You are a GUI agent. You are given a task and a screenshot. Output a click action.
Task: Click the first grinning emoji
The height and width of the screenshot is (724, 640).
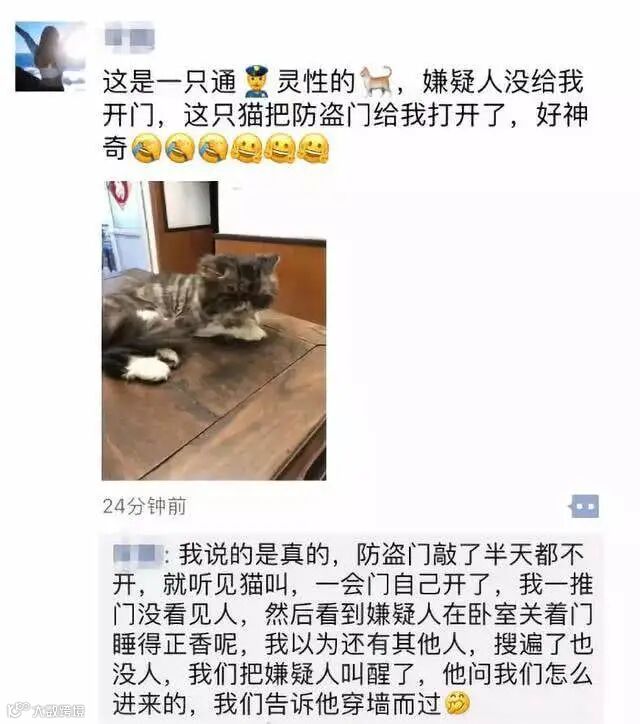pos(247,149)
